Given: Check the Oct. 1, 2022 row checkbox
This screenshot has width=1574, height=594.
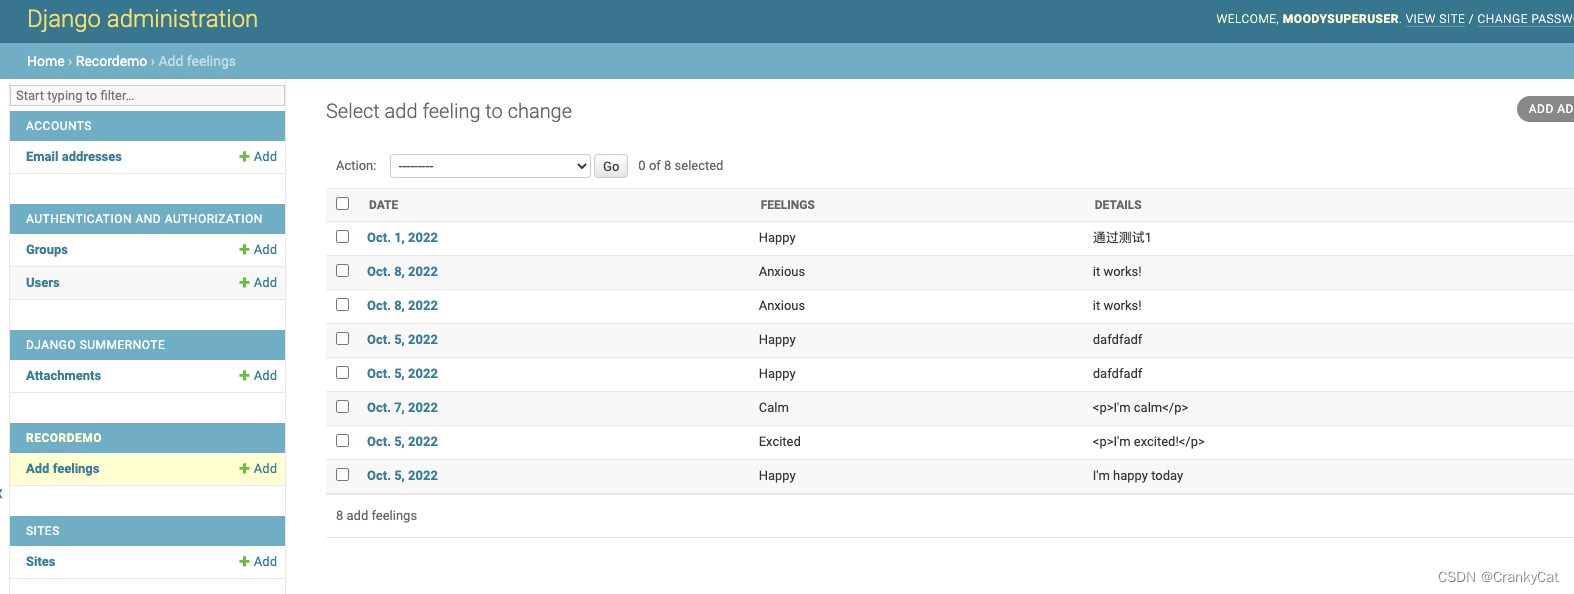Looking at the screenshot, I should coord(342,237).
